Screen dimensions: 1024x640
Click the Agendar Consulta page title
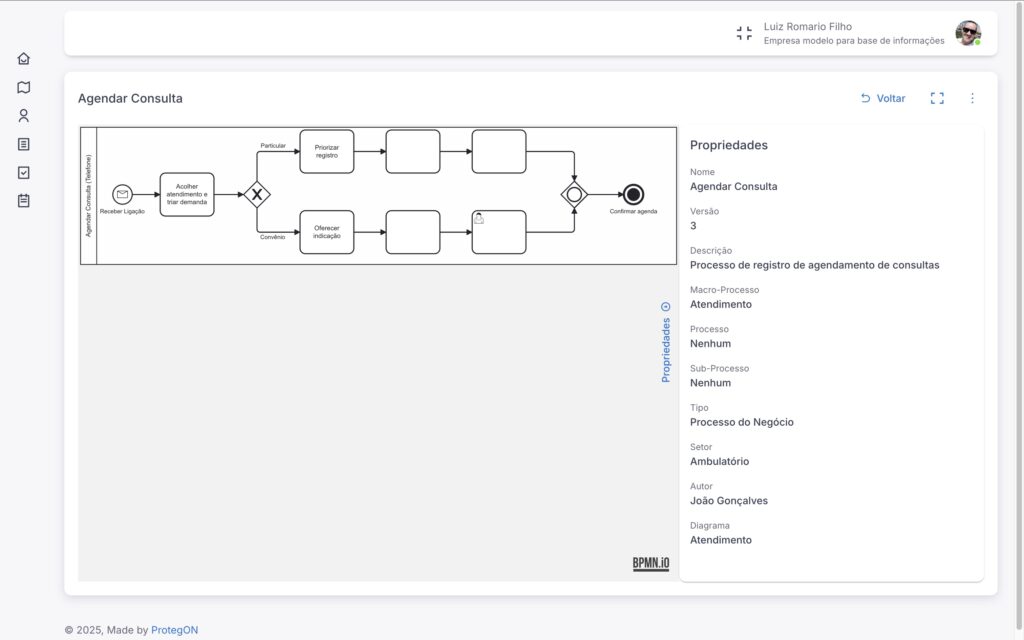[130, 99]
